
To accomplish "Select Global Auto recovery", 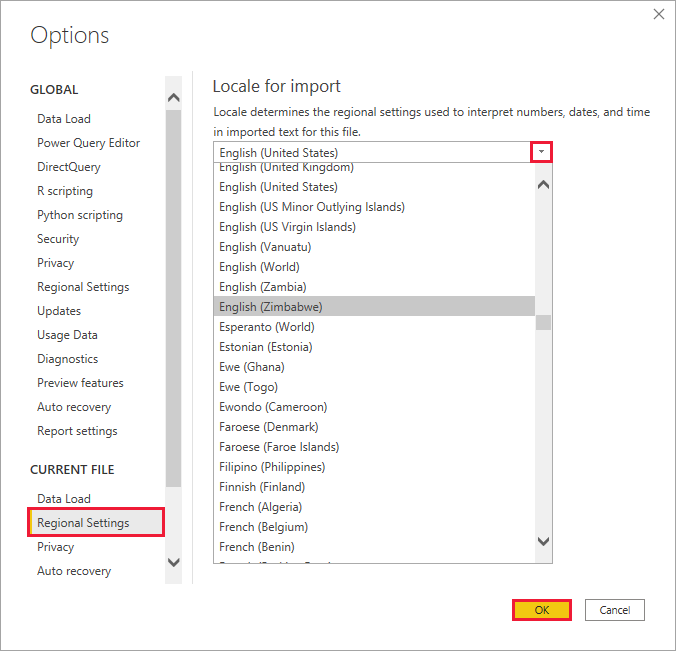I will pos(74,407).
